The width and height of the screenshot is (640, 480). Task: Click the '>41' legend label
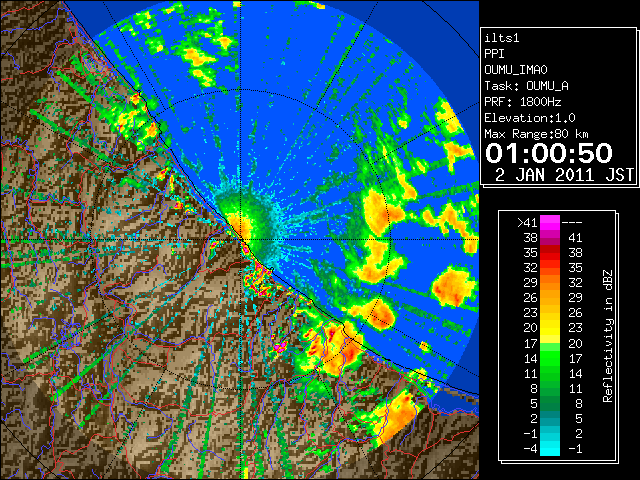[x=527, y=223]
